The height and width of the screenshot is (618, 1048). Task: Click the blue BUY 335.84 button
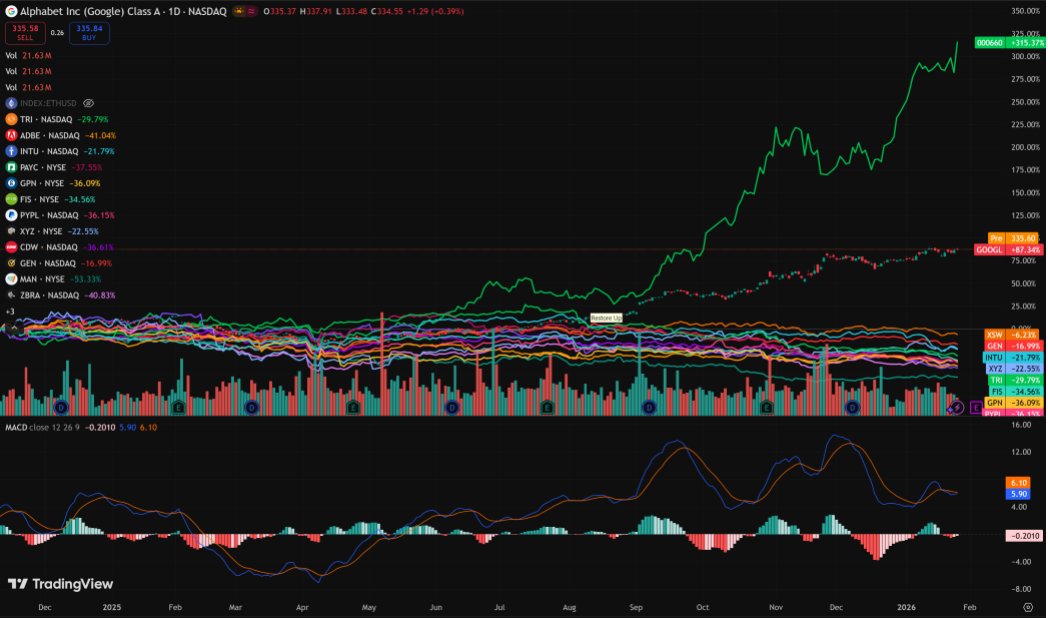pyautogui.click(x=89, y=32)
